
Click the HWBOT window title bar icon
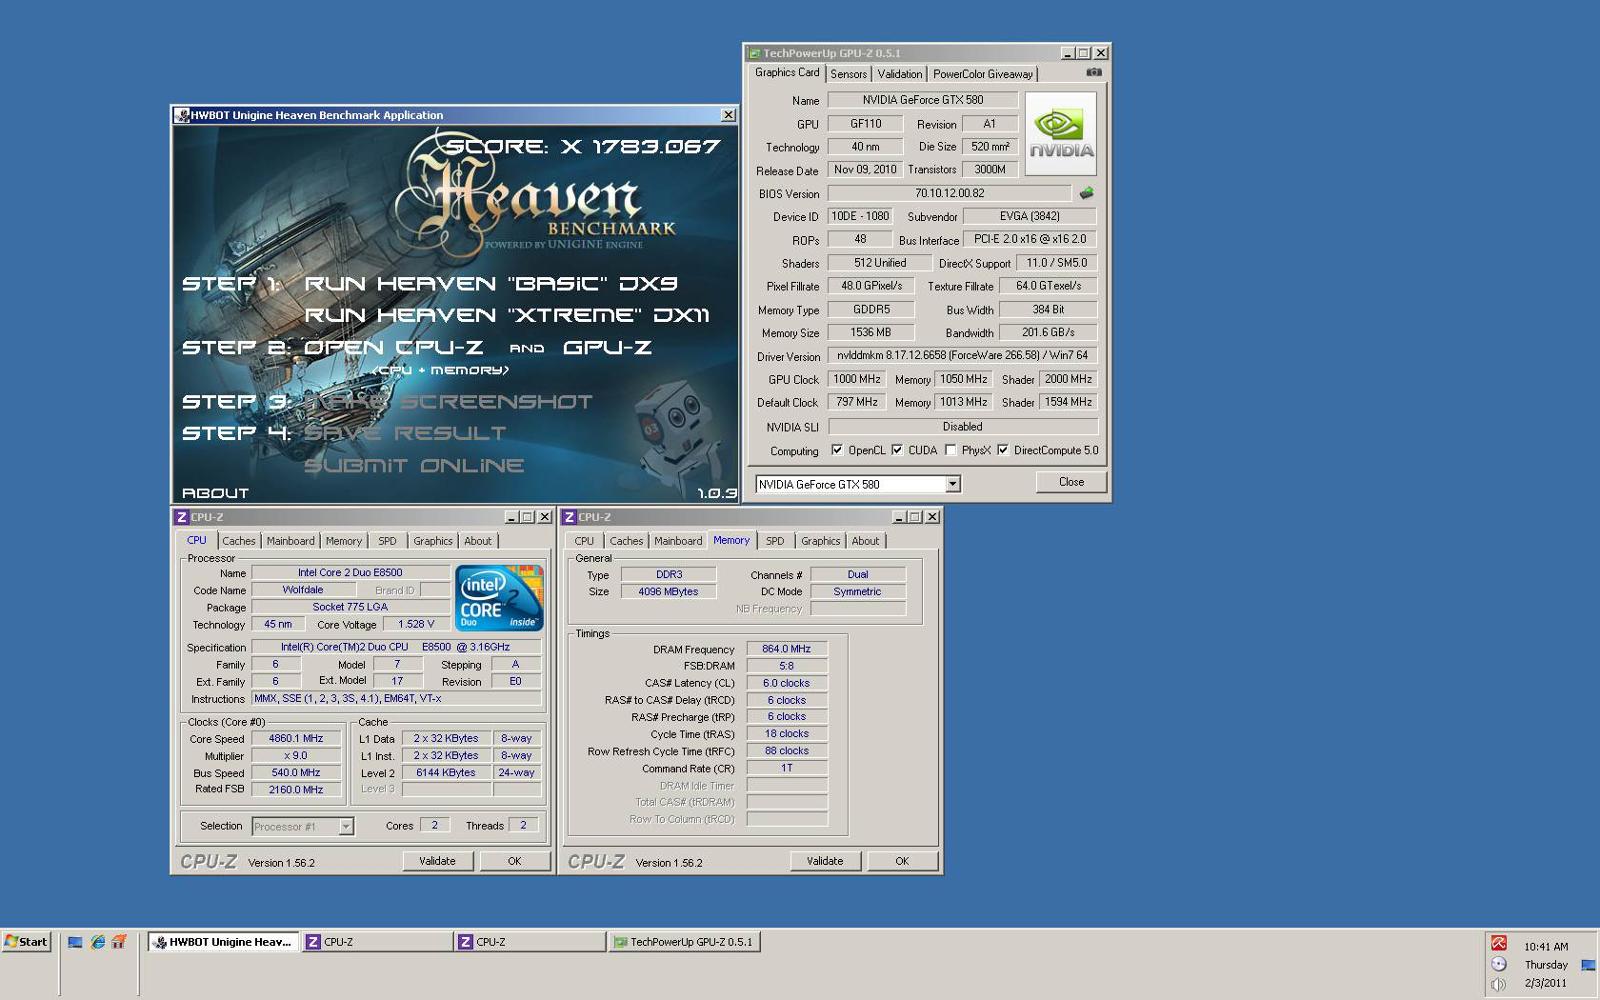pyautogui.click(x=182, y=115)
